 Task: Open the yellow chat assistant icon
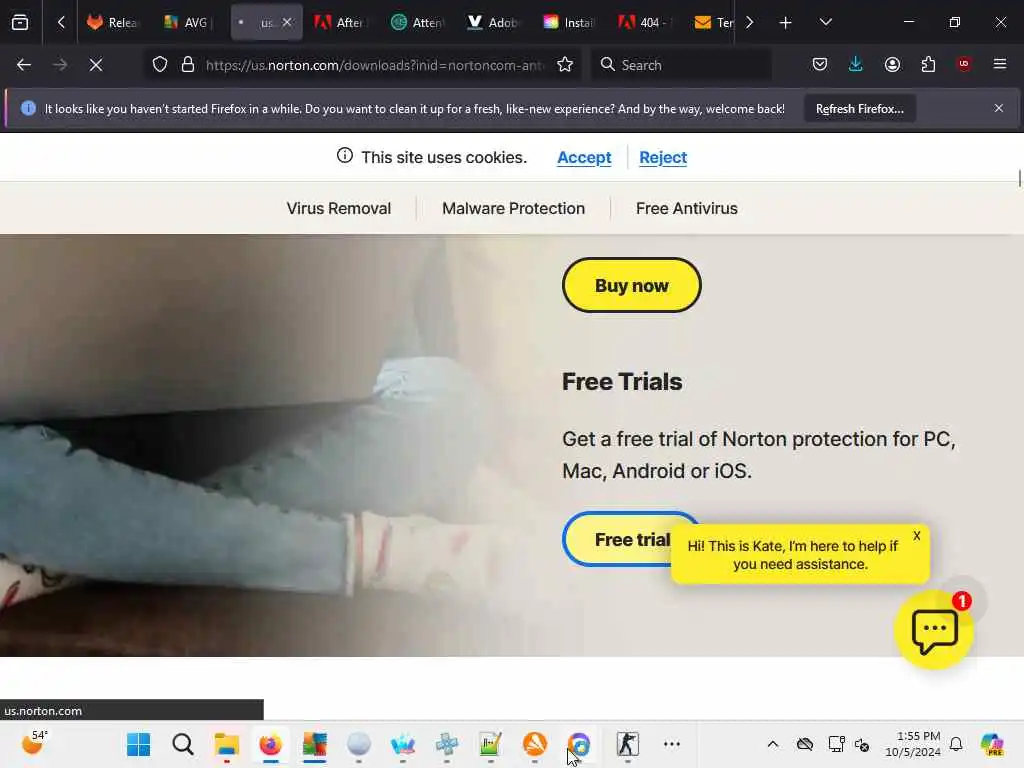934,630
